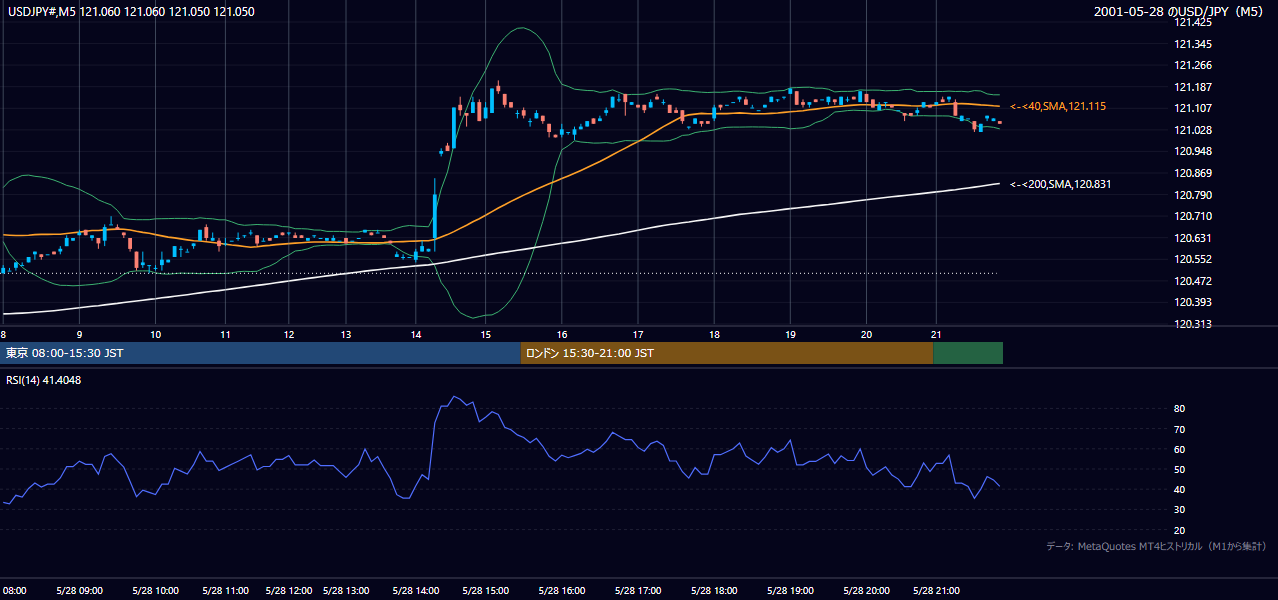1278x600 pixels.
Task: Click price axis label 121.187
Action: (1193, 87)
